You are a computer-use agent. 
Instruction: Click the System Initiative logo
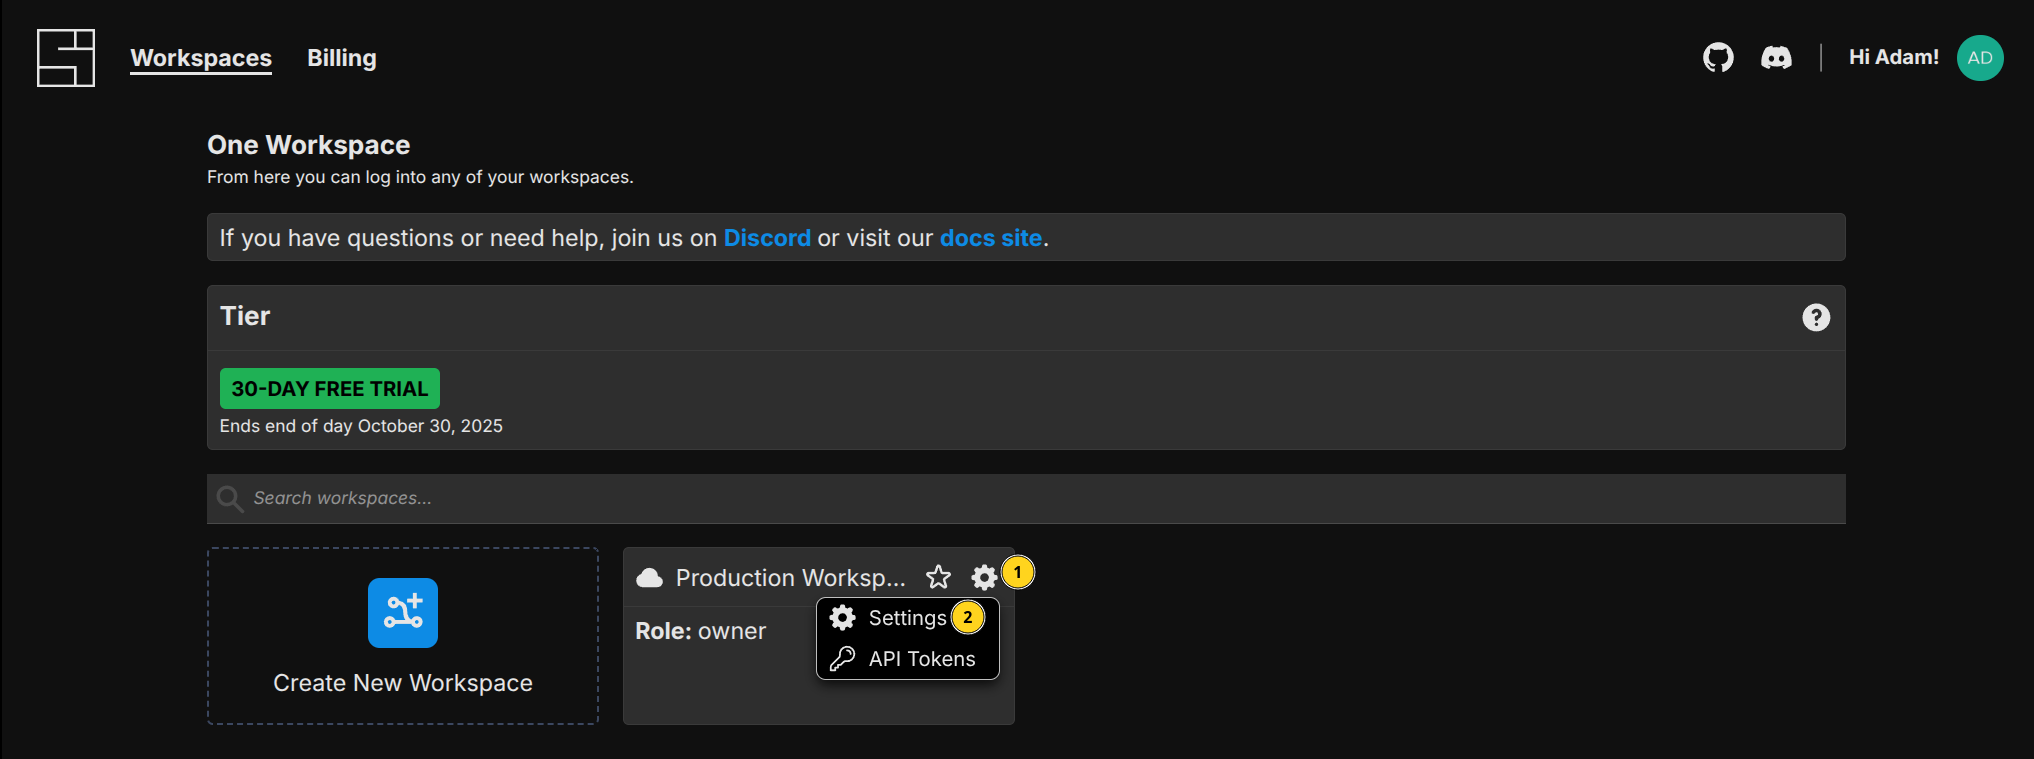click(x=66, y=58)
